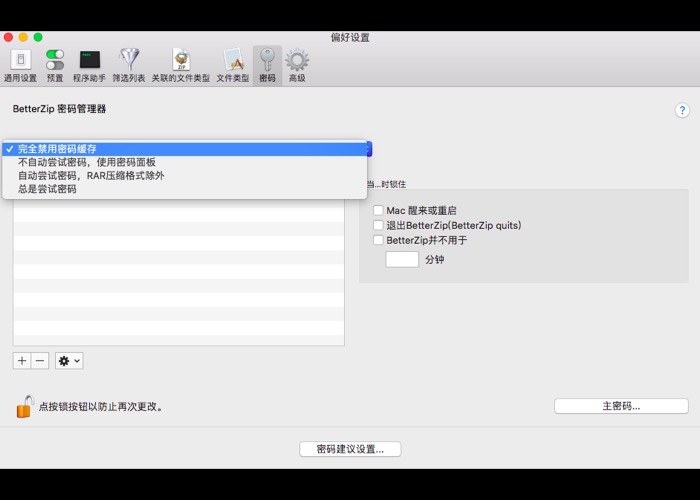Pick 总是尝试密码 from the list
Screen dimensions: 700x500
(x=47, y=188)
